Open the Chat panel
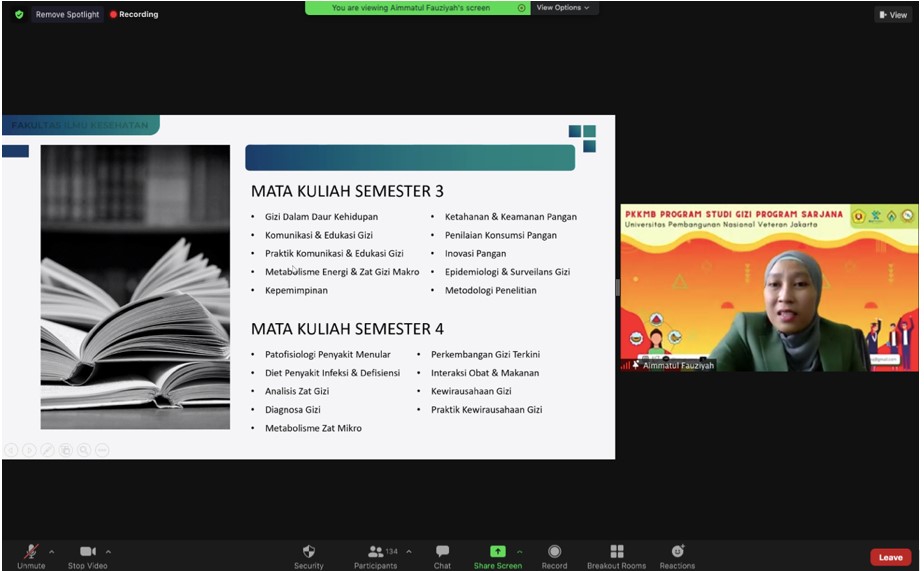The width and height of the screenshot is (924, 571). pos(442,551)
